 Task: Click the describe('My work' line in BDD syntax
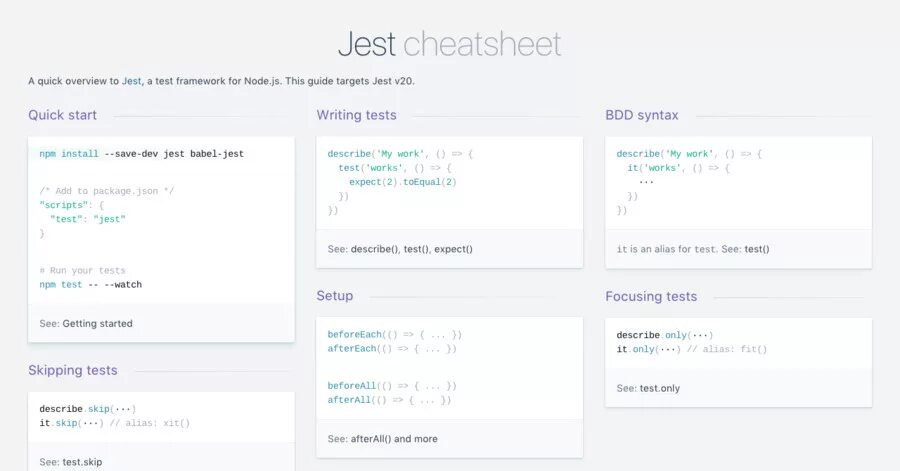point(689,154)
